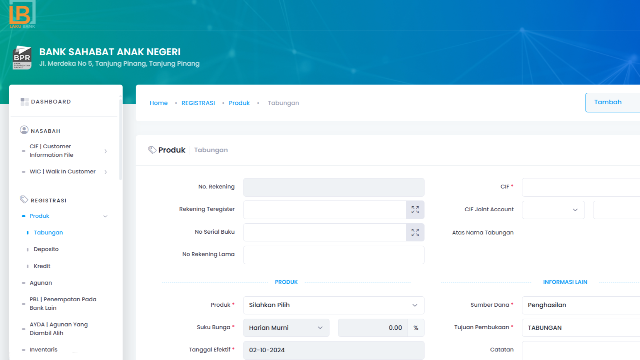Click the Registrasi tag icon in sidebar
640x360 pixels.
[x=24, y=200]
